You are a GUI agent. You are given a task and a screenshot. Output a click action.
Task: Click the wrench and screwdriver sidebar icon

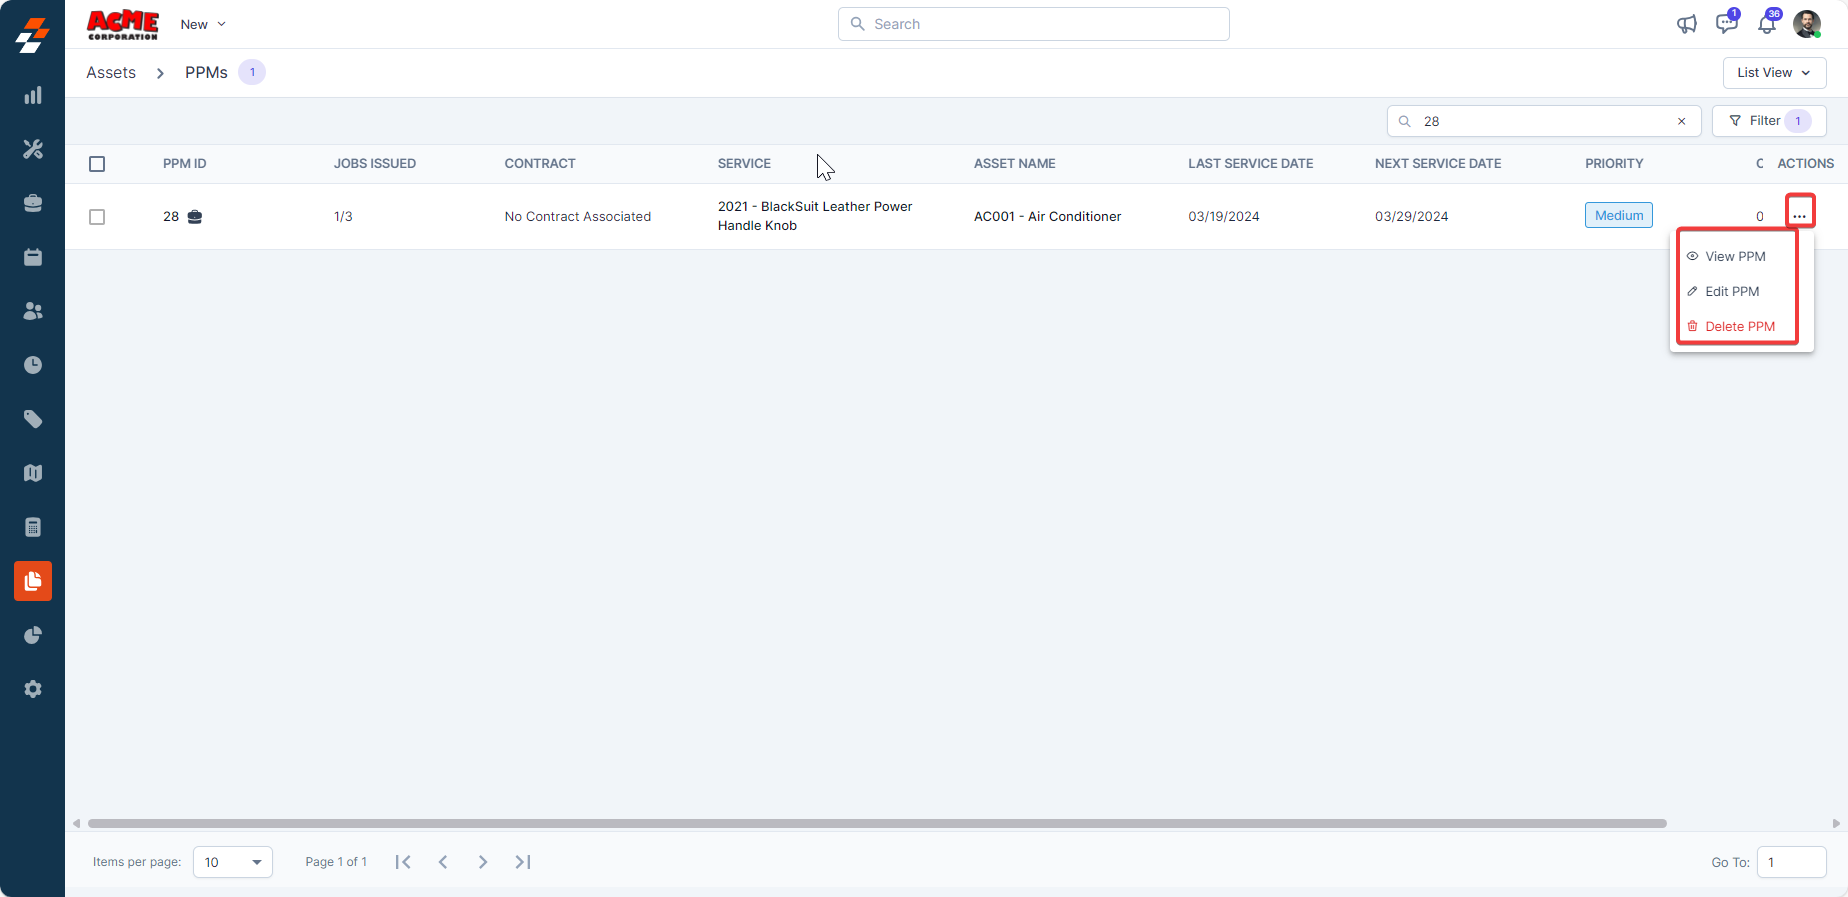33,150
